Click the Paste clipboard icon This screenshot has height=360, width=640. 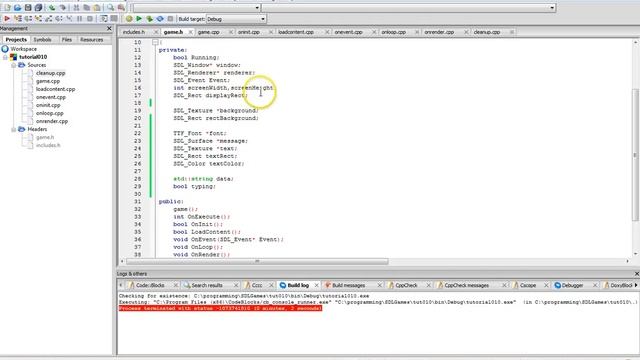[97, 7]
